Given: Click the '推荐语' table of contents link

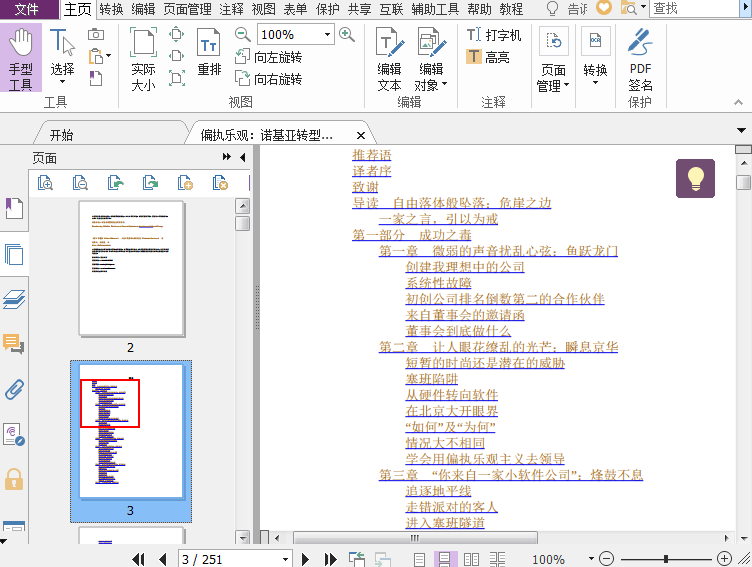Looking at the screenshot, I should pyautogui.click(x=371, y=155).
